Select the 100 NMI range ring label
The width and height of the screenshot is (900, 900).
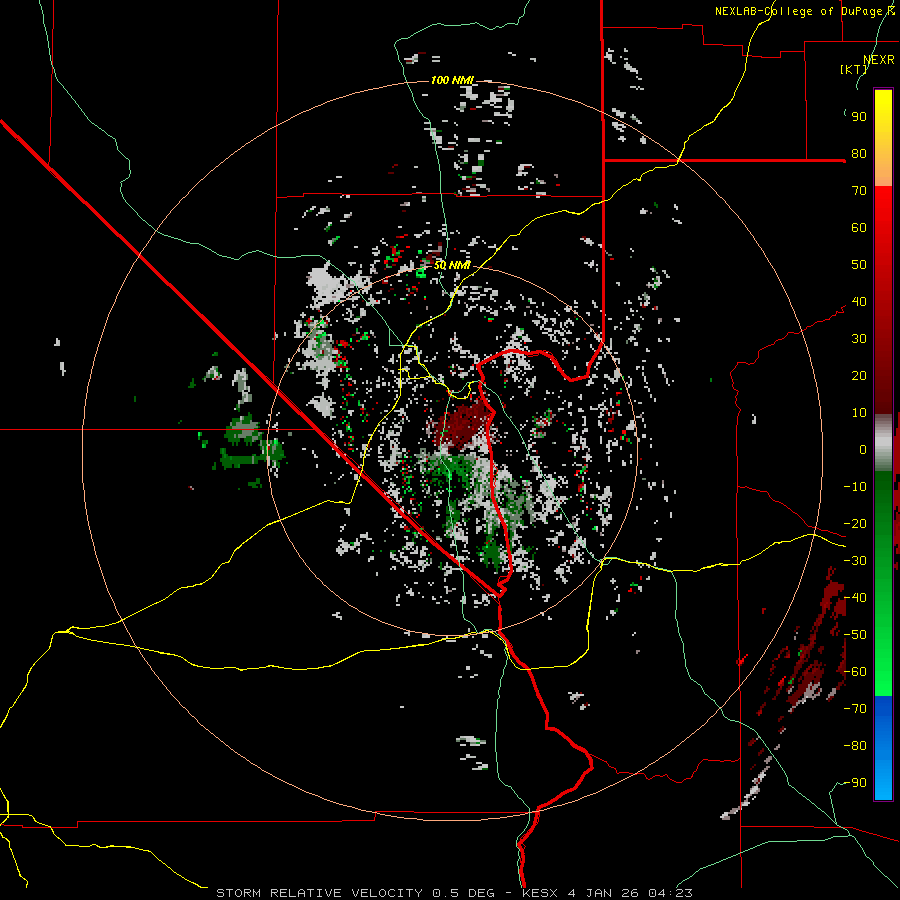tap(452, 80)
